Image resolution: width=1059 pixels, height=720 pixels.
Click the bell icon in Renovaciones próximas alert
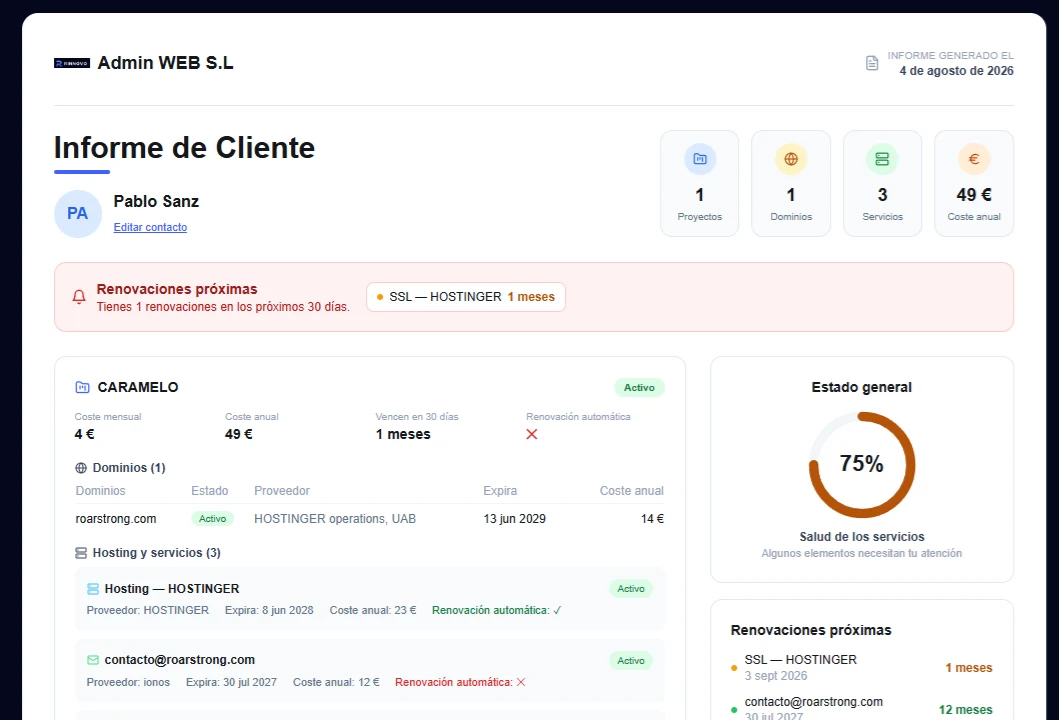[x=79, y=297]
